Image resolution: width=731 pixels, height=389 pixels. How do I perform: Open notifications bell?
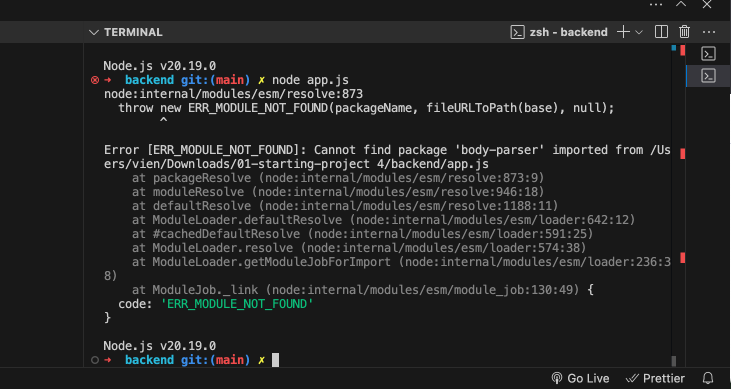(x=708, y=378)
